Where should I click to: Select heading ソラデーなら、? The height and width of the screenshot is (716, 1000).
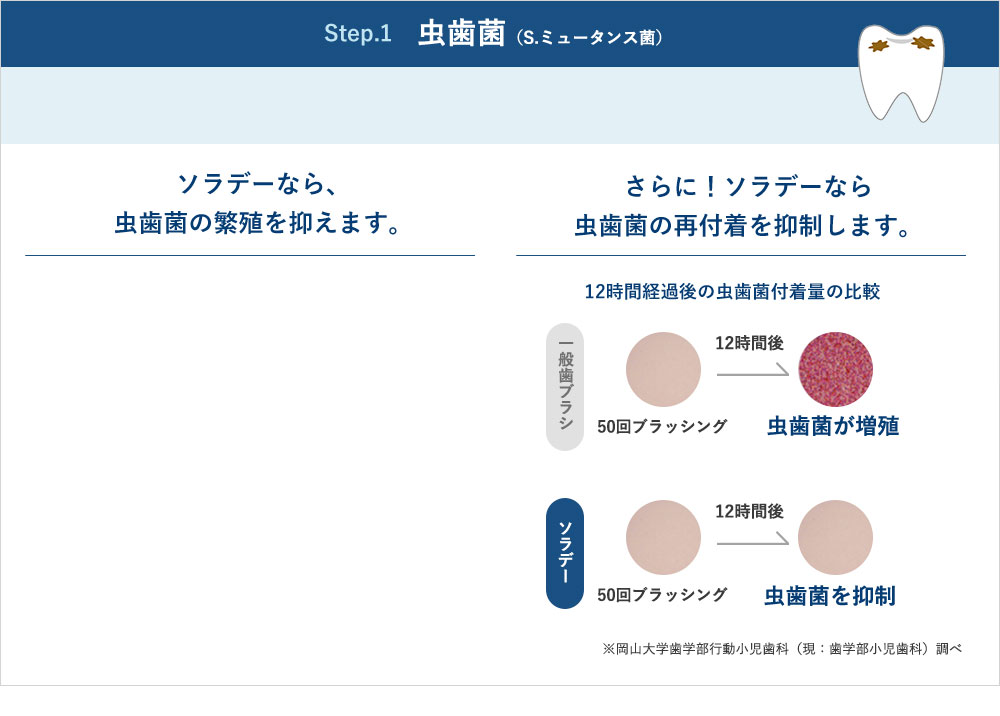256,184
